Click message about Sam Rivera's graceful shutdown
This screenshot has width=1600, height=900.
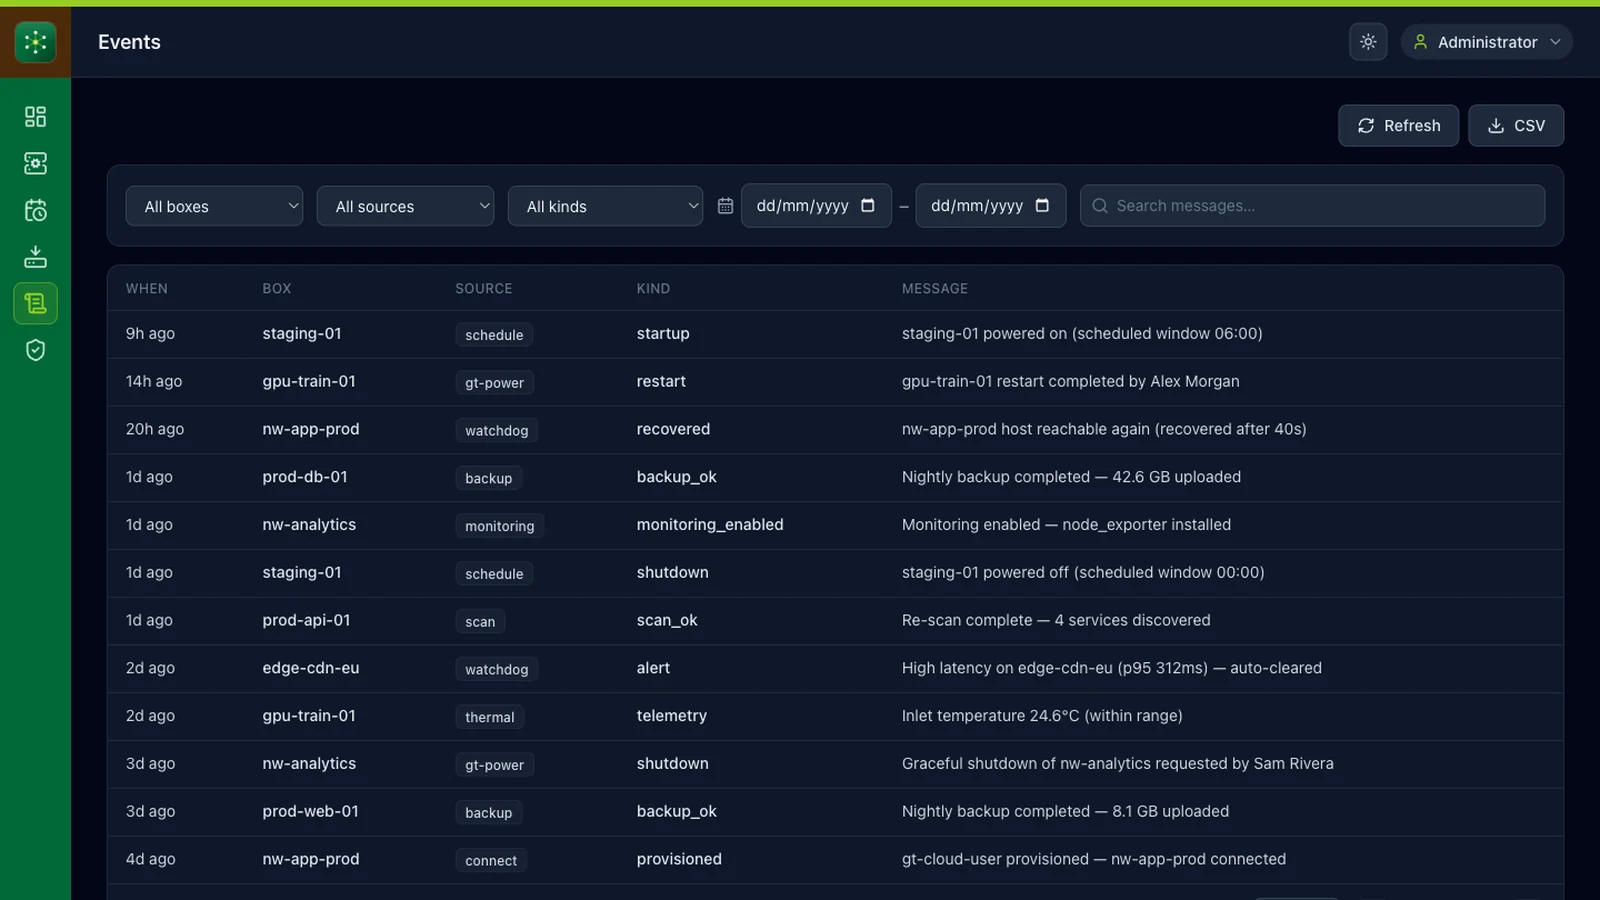[x=1118, y=764]
